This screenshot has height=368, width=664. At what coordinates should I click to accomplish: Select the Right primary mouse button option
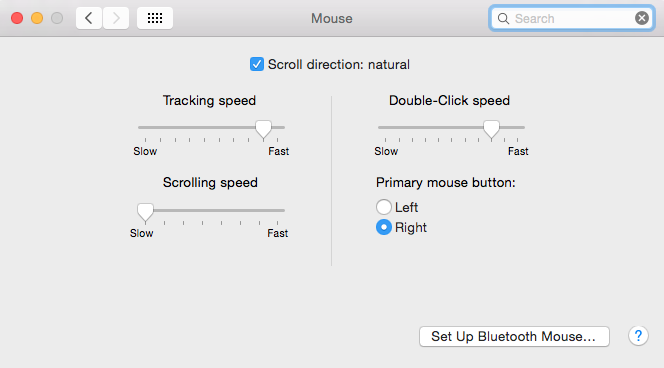(x=384, y=227)
